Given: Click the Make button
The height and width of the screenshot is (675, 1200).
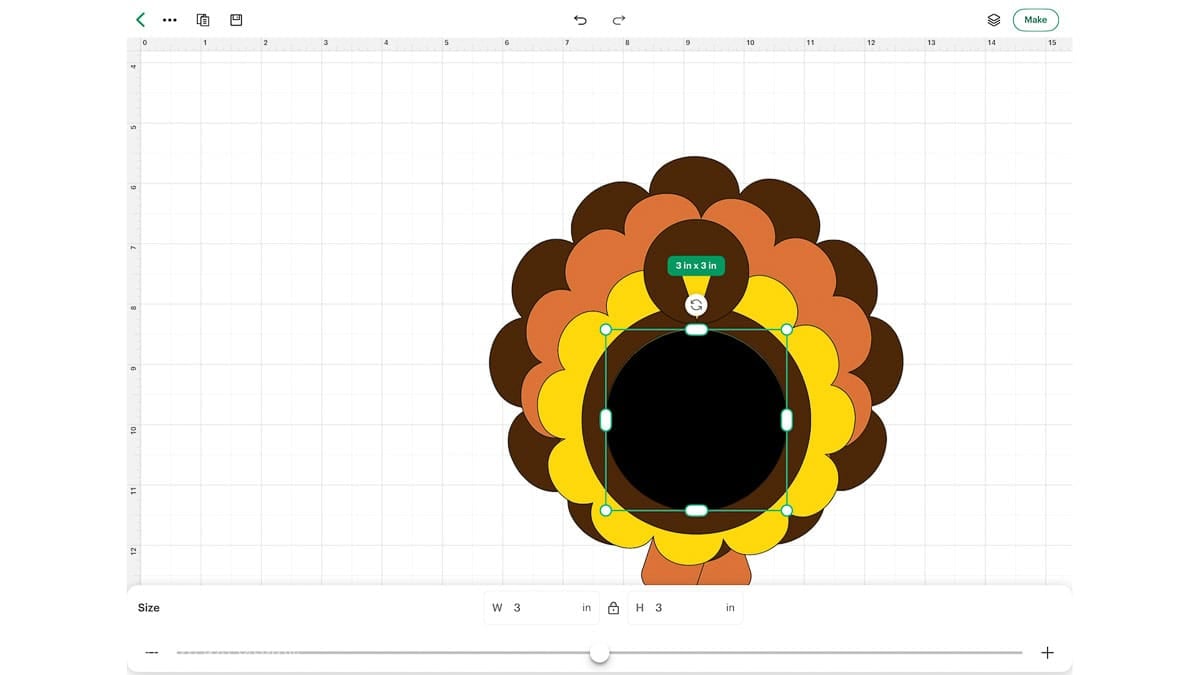Looking at the screenshot, I should (x=1035, y=20).
